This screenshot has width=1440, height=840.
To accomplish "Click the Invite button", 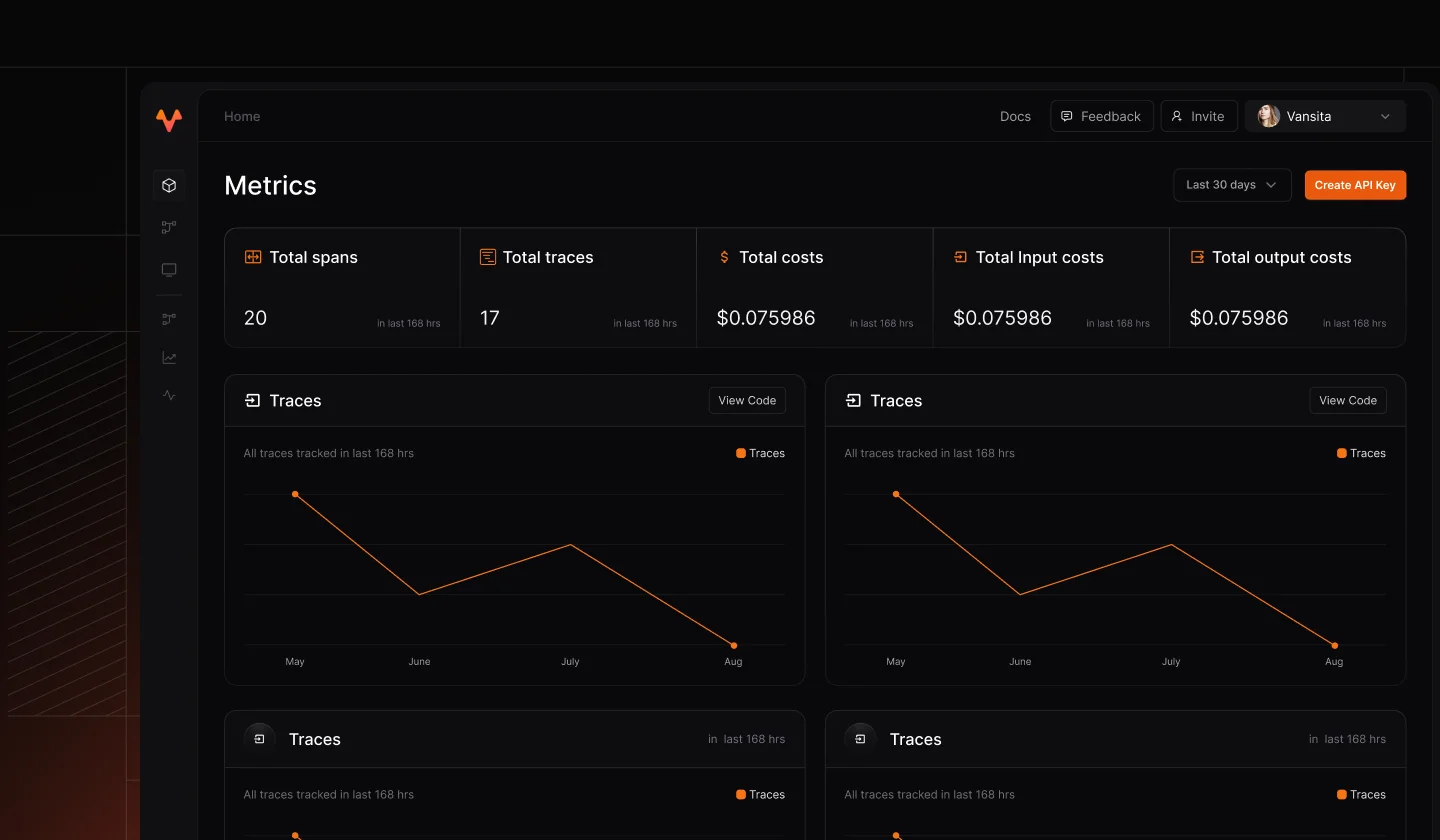I will tap(1199, 116).
